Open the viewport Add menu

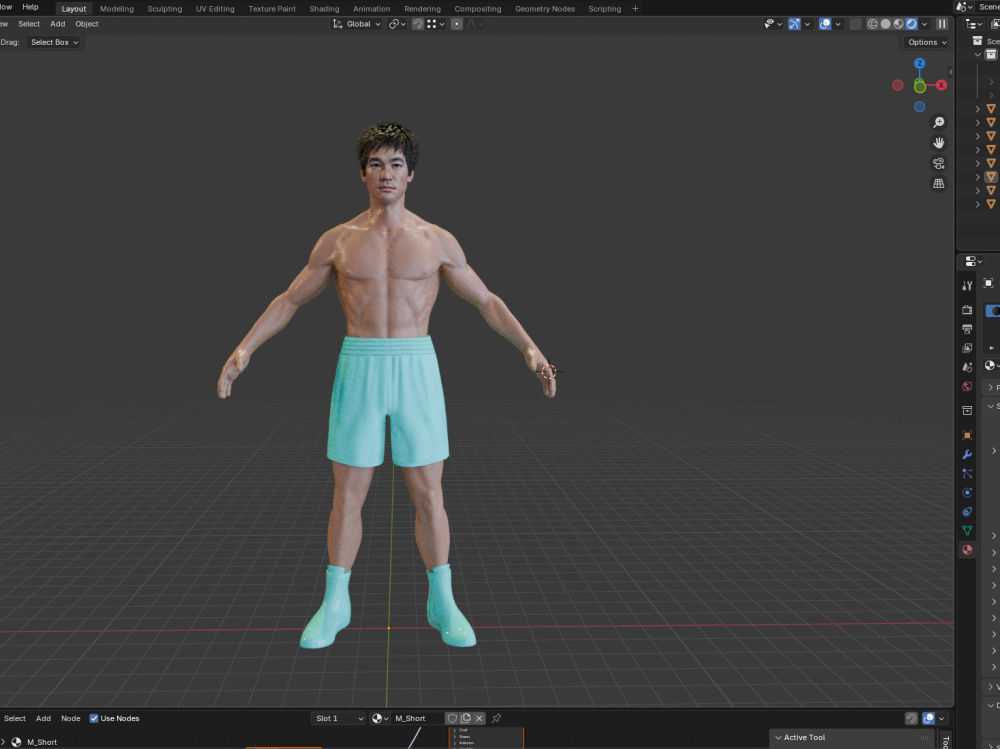[x=57, y=24]
